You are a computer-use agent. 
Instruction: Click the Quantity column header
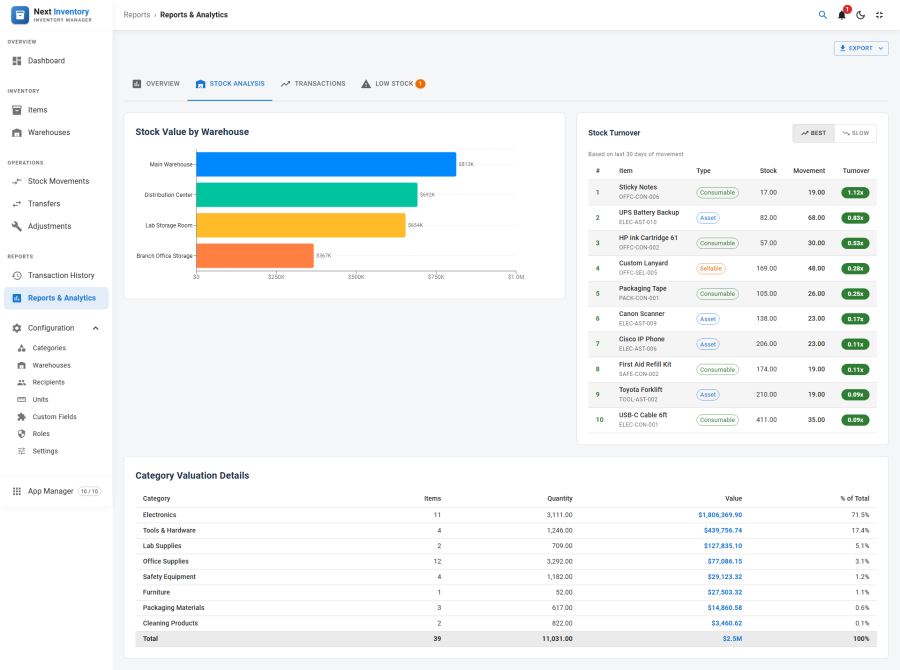pyautogui.click(x=560, y=499)
